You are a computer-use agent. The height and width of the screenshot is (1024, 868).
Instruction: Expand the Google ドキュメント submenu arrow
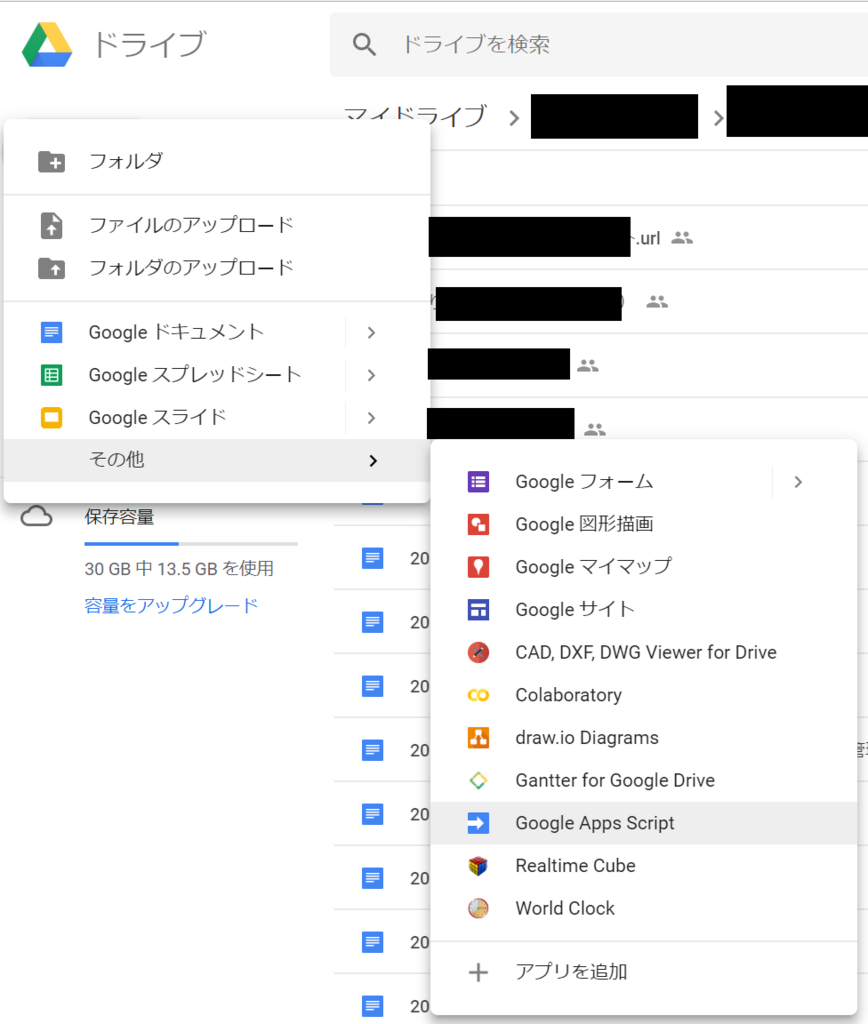coord(371,332)
